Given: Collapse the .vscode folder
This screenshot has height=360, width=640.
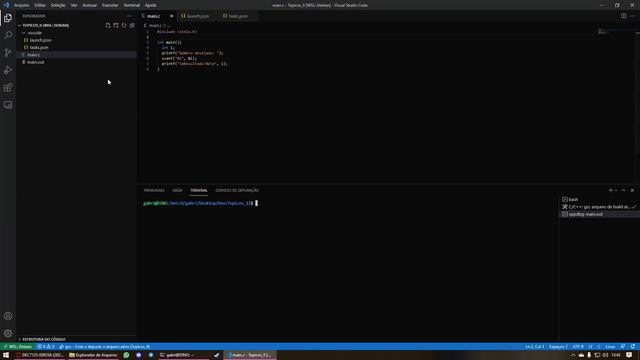Looking at the screenshot, I should coord(34,33).
